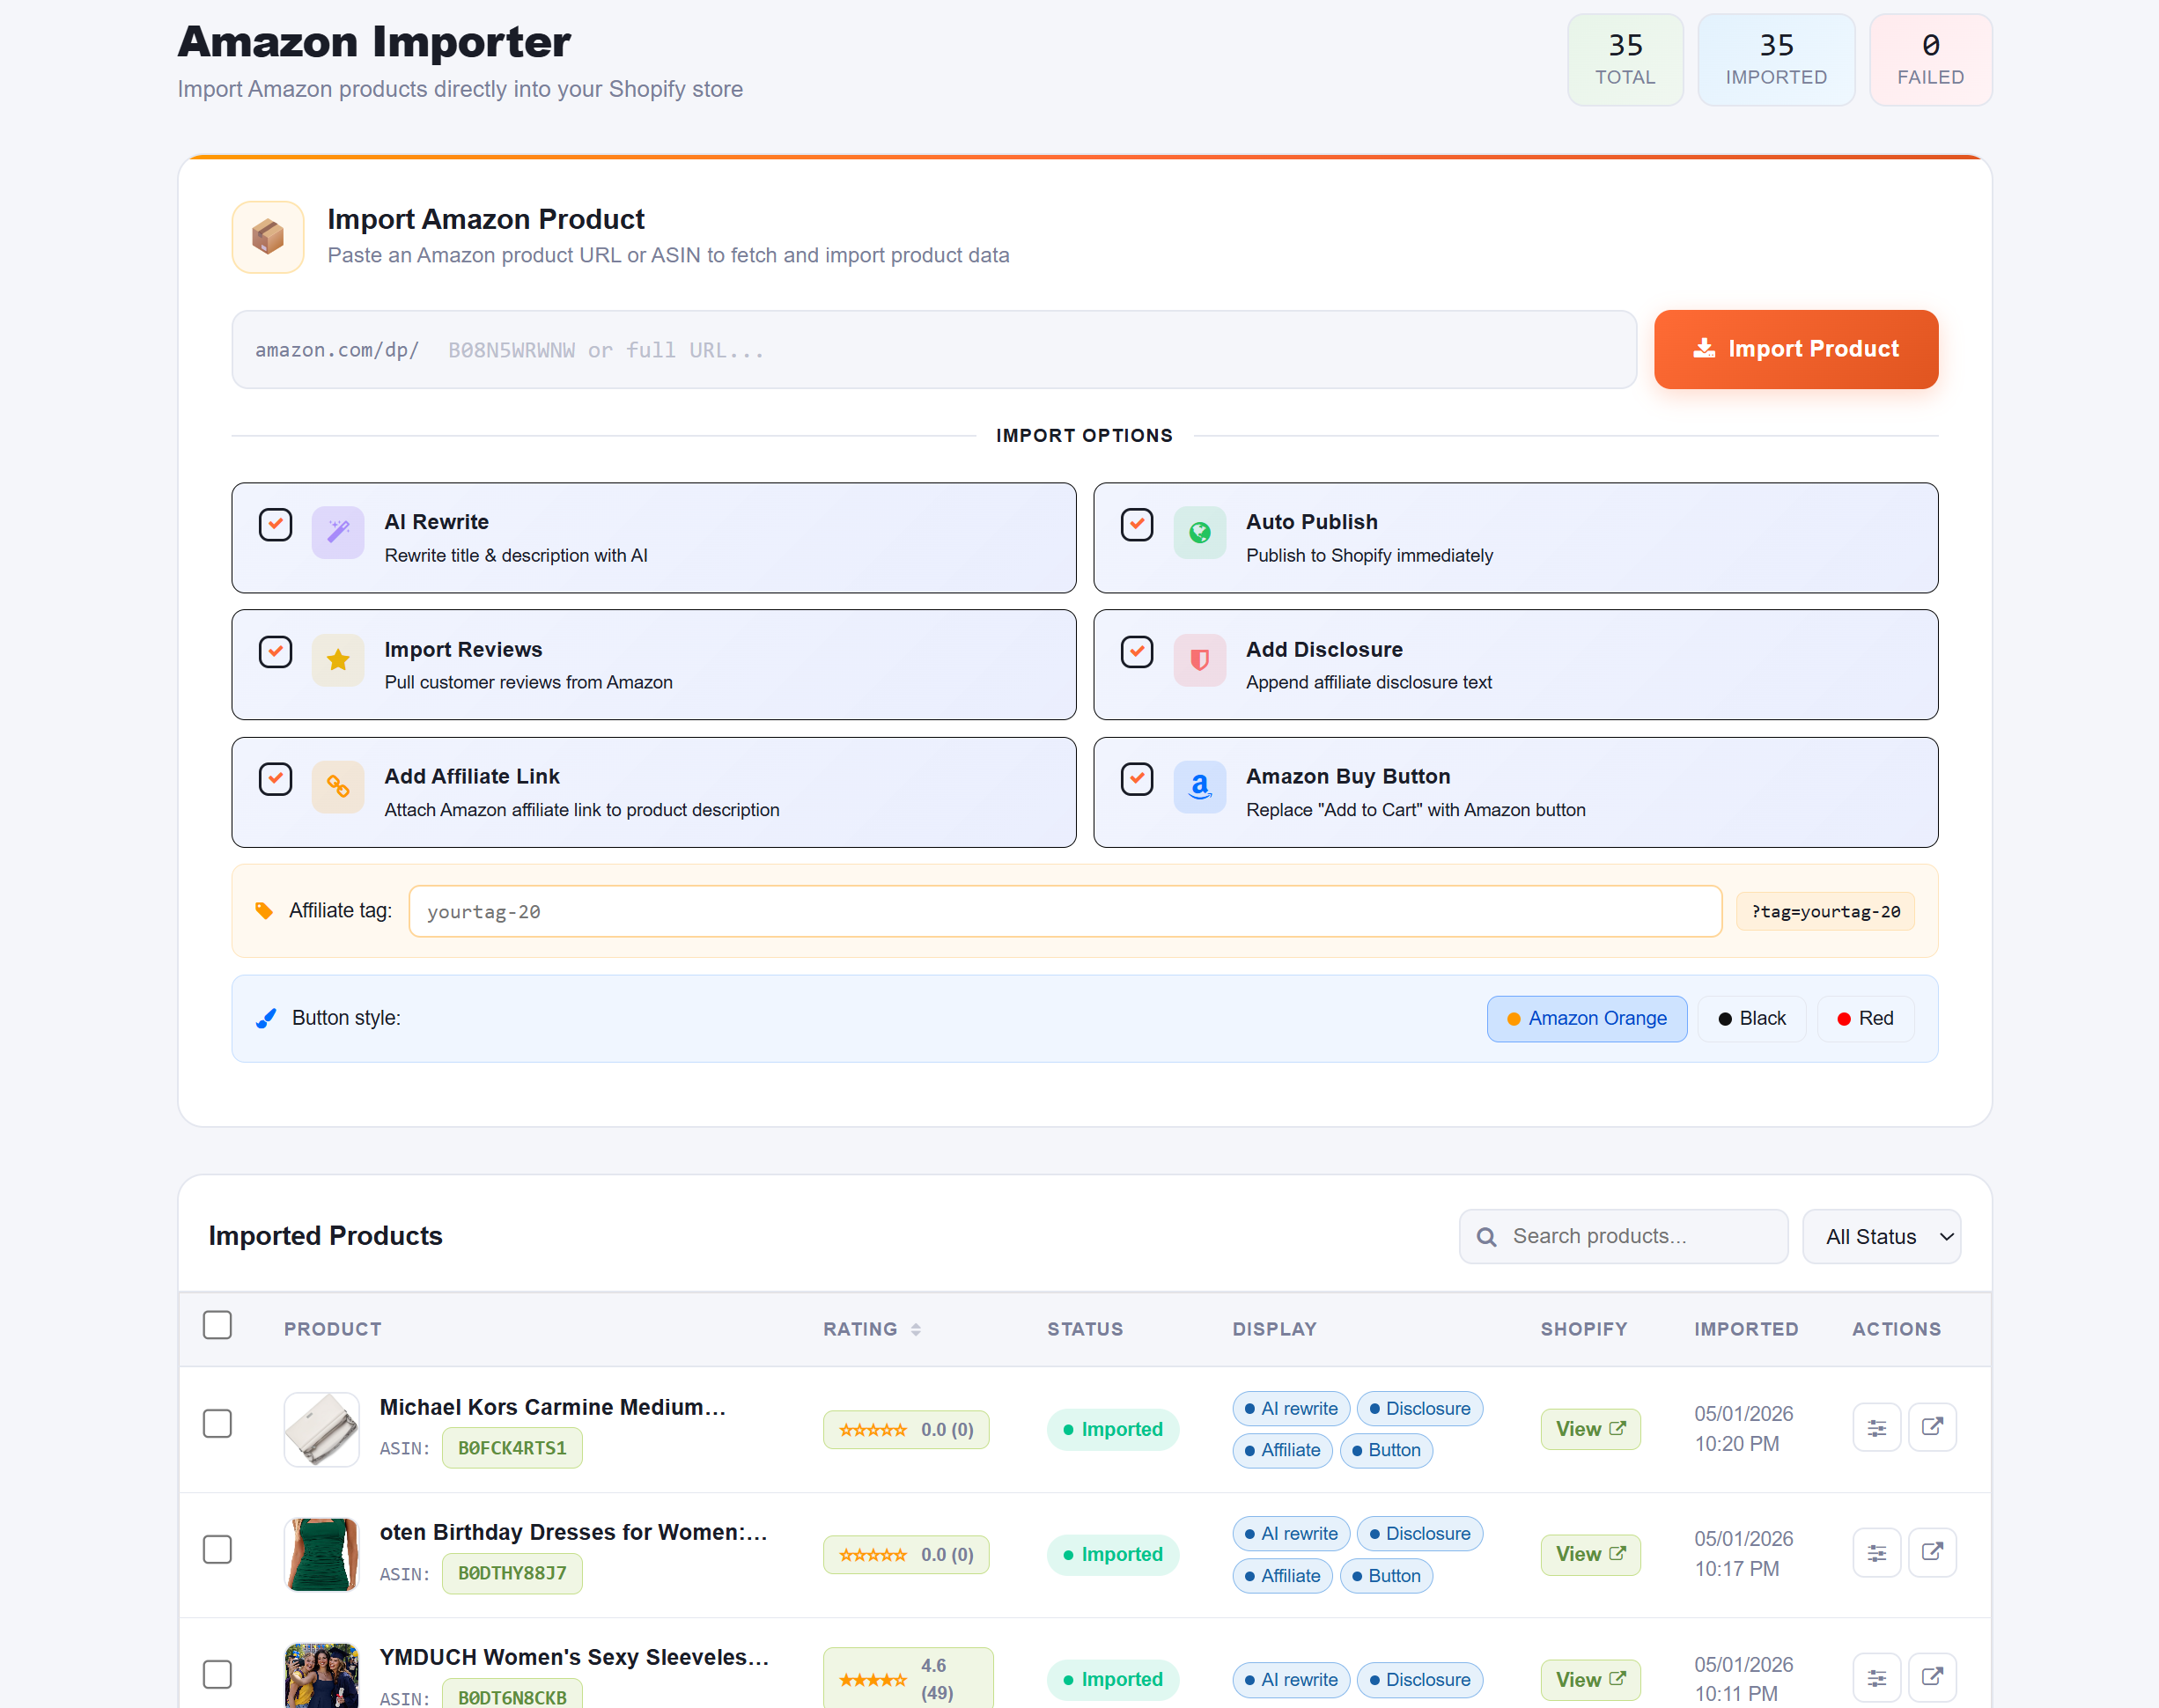This screenshot has width=2159, height=1708.
Task: Toggle the AI Rewrite checkbox
Action: (275, 524)
